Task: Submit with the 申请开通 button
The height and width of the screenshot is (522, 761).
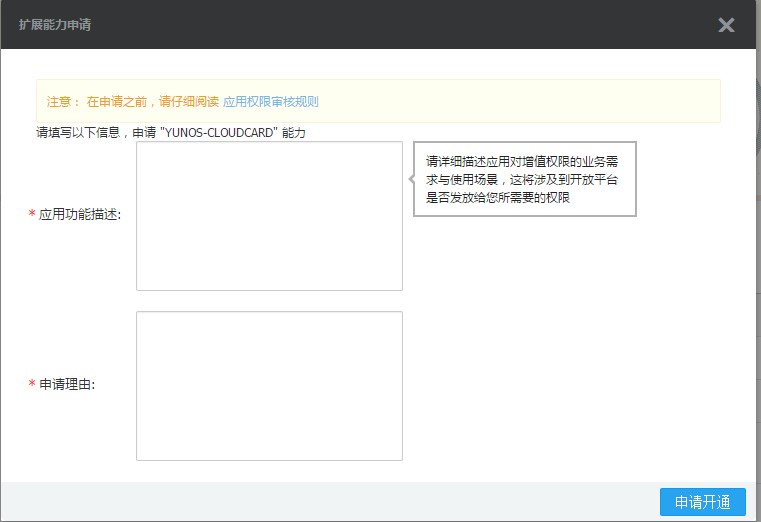Action: tap(702, 502)
